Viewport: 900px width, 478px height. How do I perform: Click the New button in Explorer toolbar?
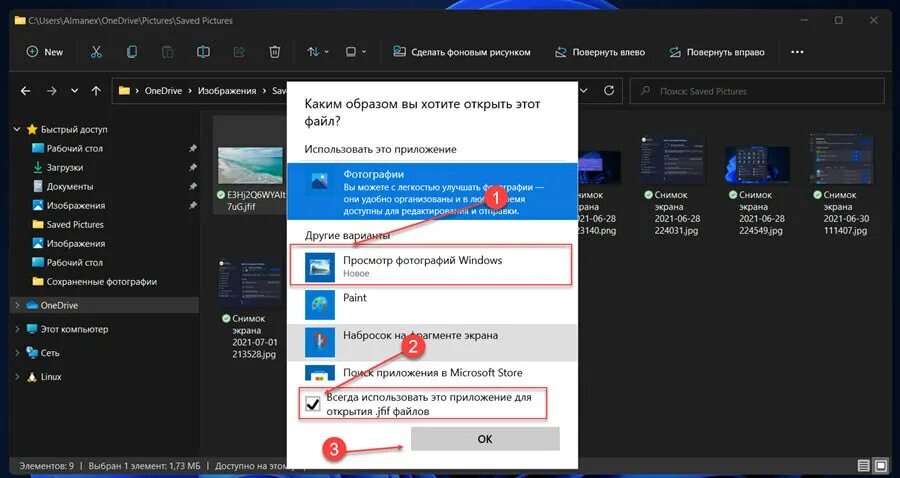pos(45,52)
